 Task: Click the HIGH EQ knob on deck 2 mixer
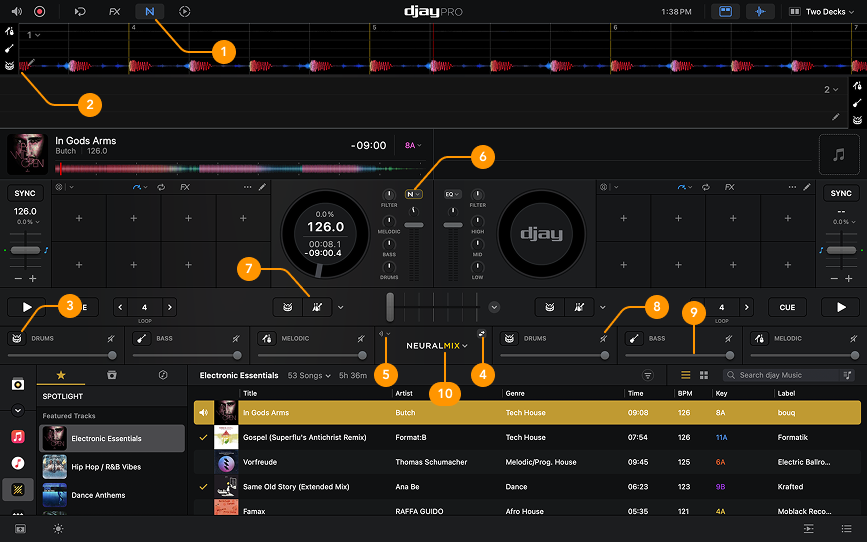point(477,221)
